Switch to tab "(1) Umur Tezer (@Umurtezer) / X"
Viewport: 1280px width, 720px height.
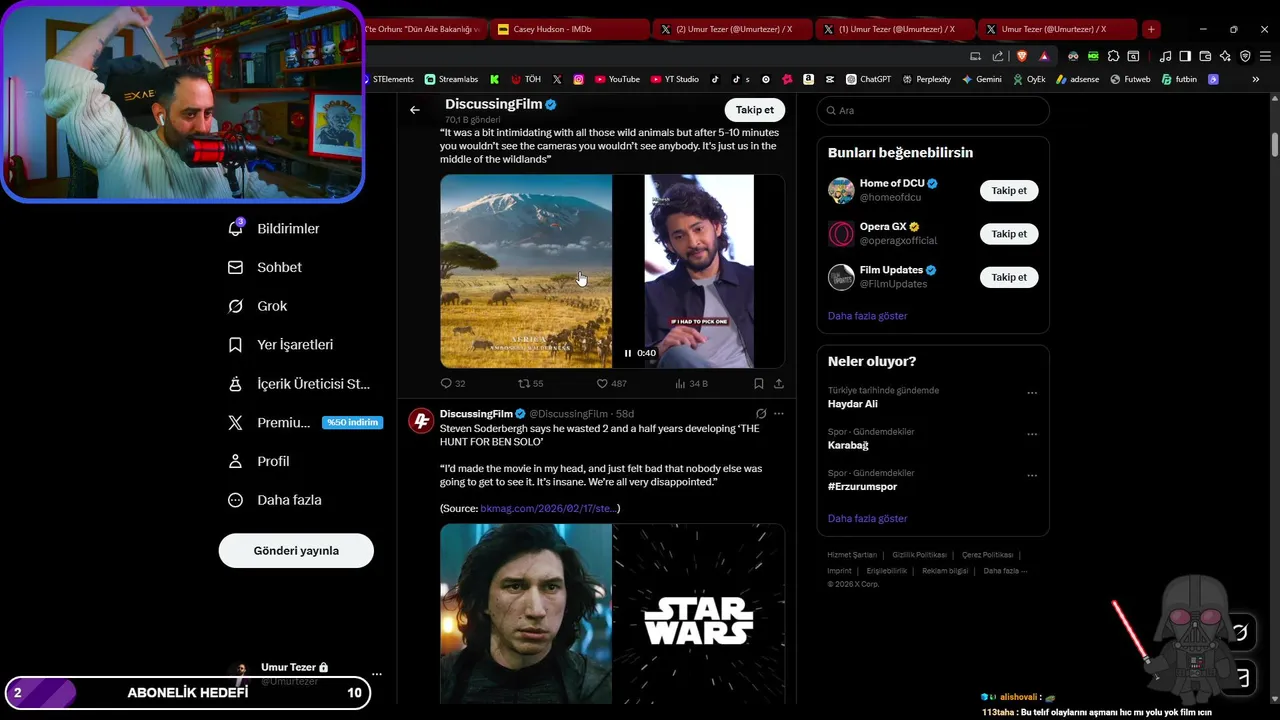coord(896,29)
